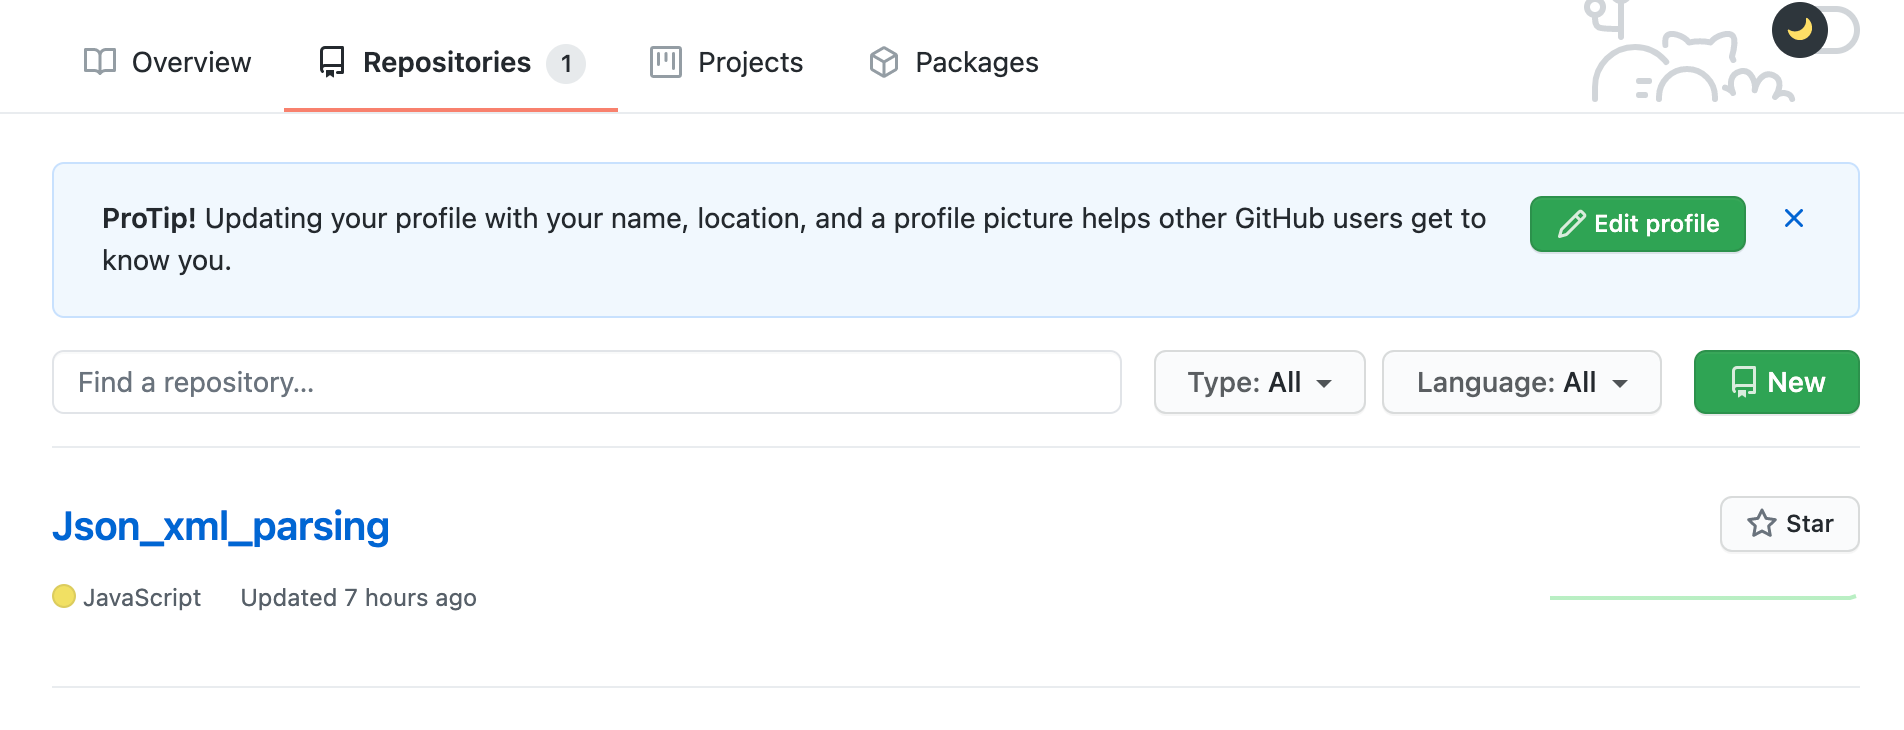Open the Json_xml_parsing repository link
The image size is (1904, 730).
(x=221, y=526)
